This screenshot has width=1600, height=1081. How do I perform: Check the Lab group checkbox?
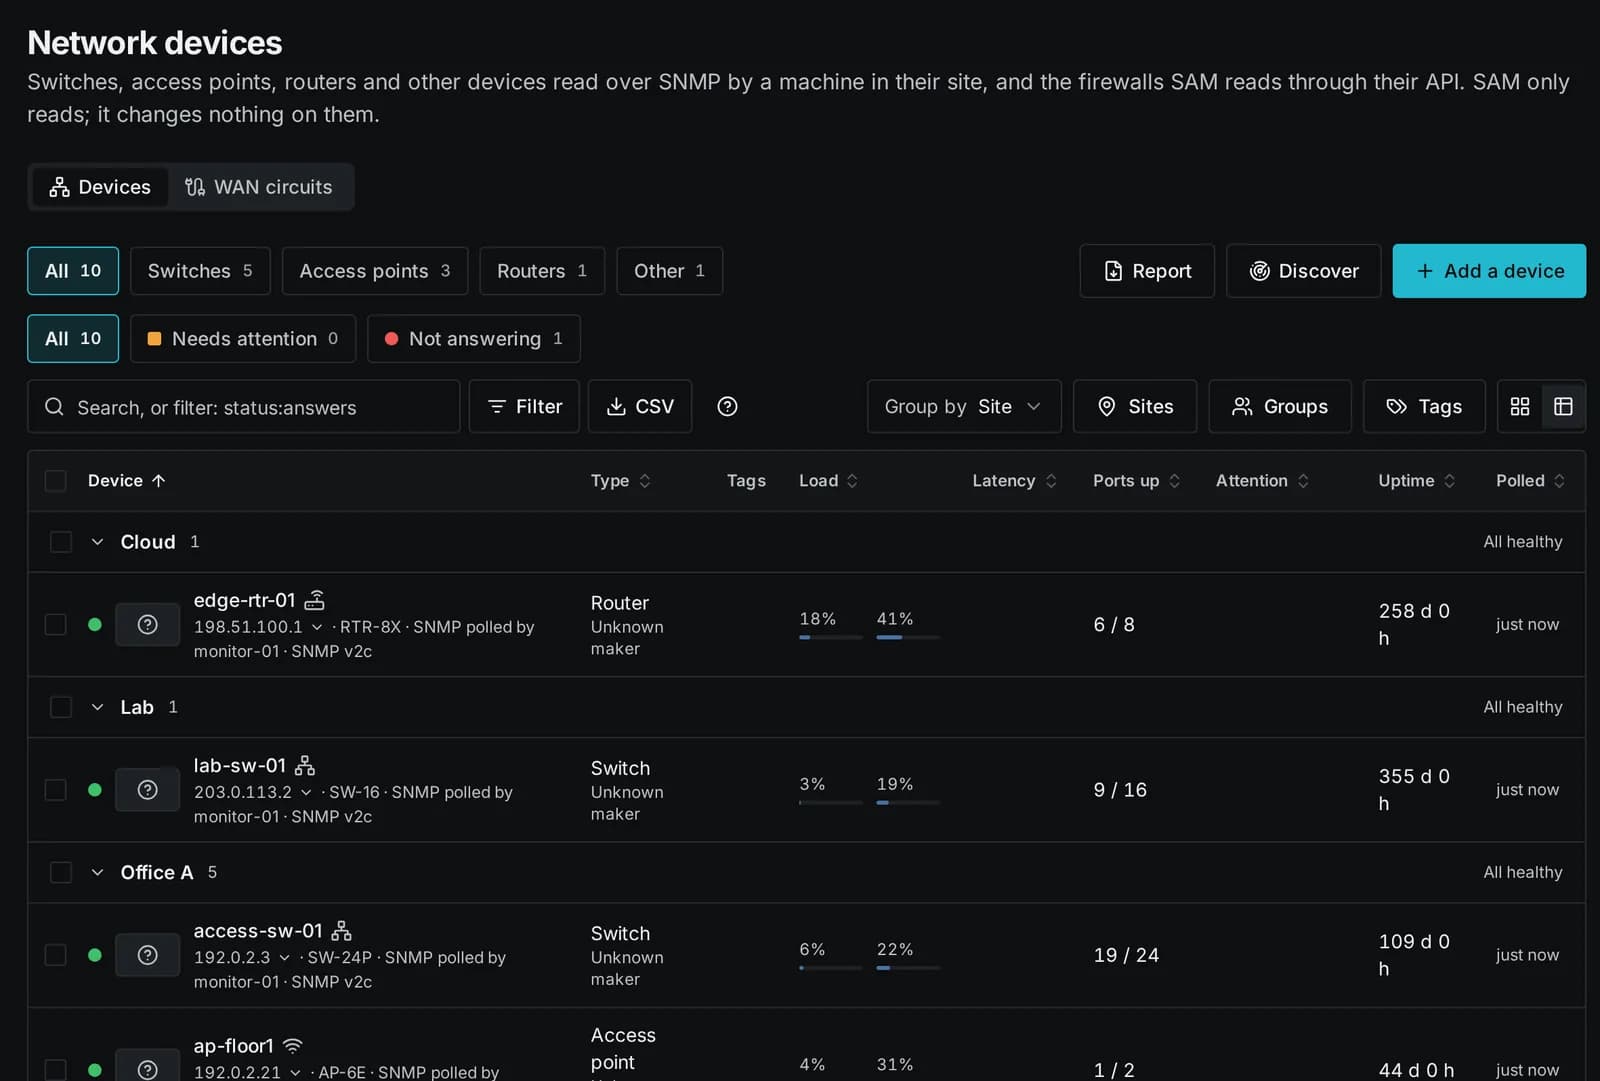[61, 707]
